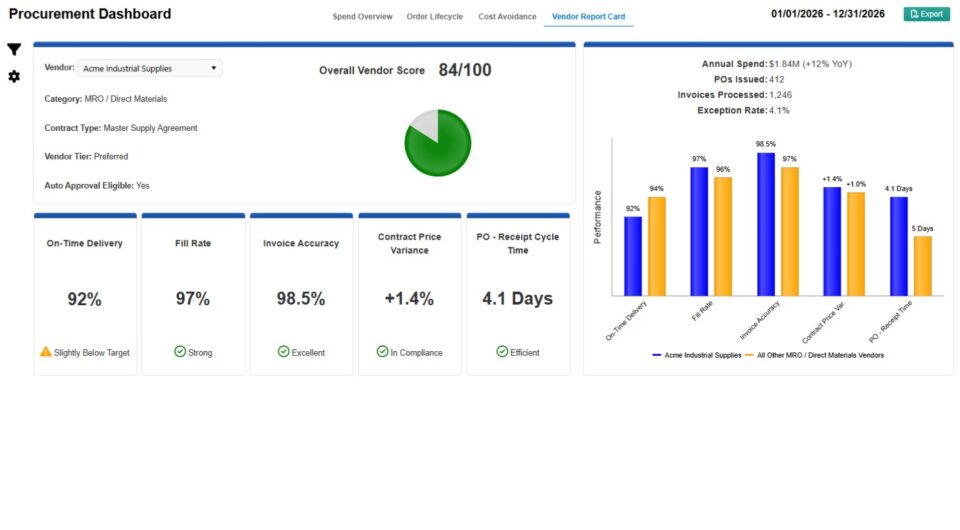Click the blue 98.5% Invoice Accuracy bar

(766, 224)
